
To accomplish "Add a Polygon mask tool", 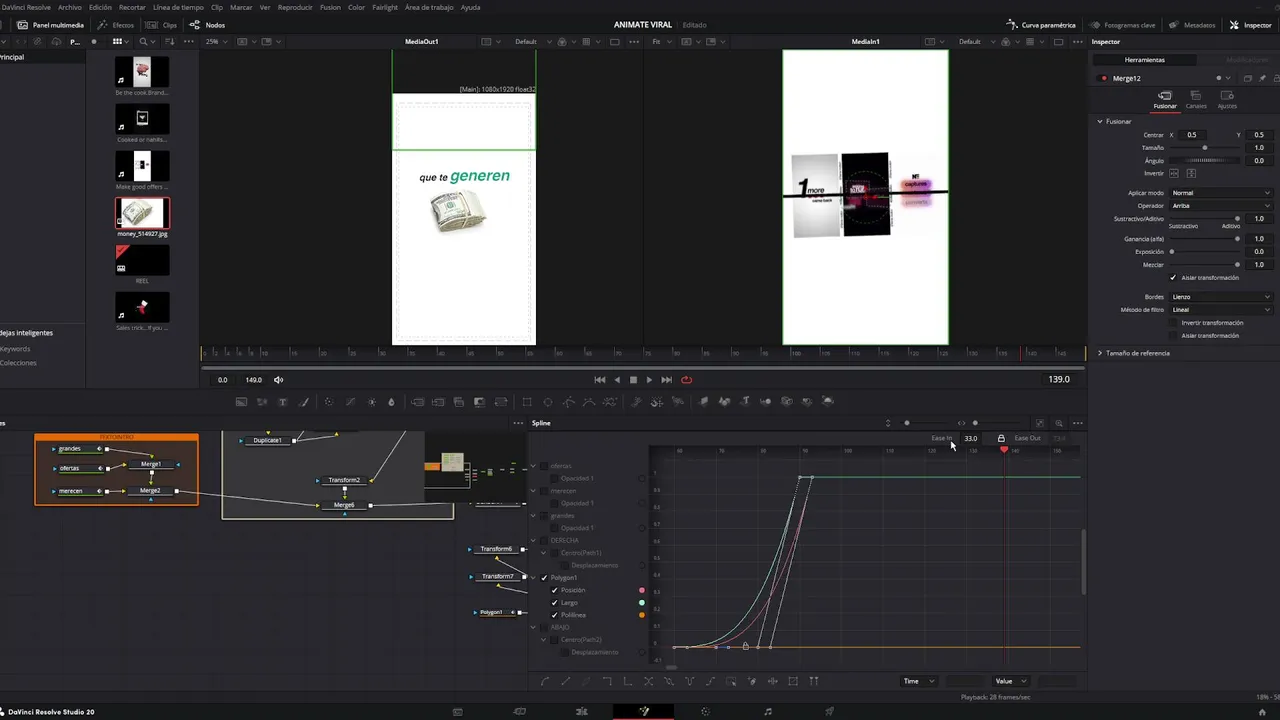I will [x=568, y=401].
